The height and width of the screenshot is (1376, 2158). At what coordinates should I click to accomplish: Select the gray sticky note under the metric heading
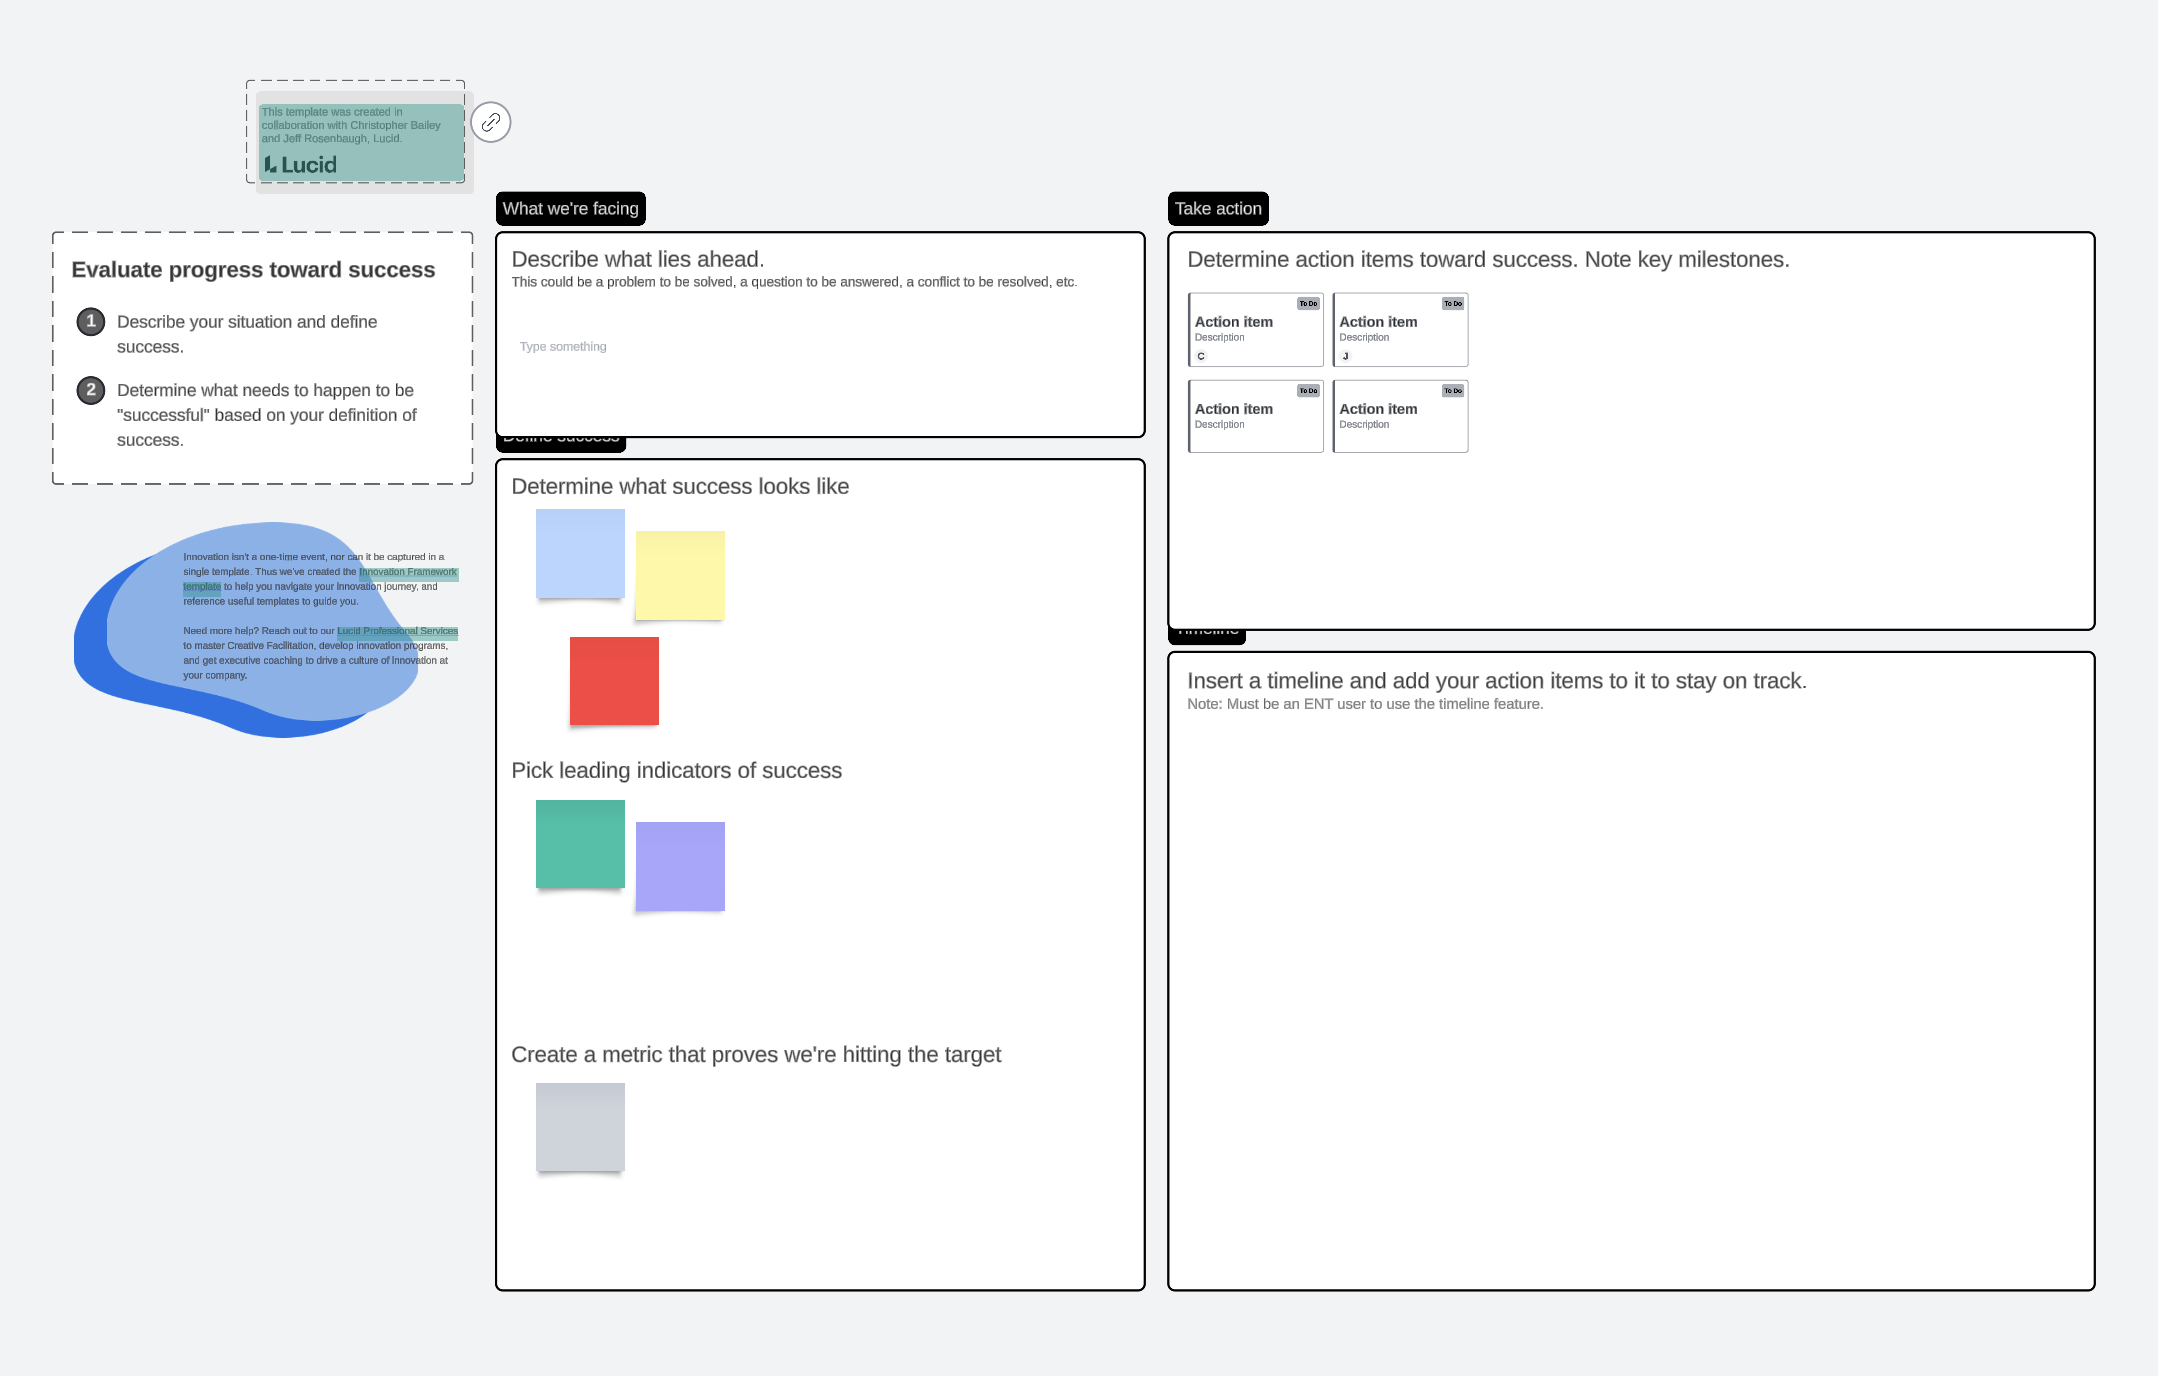point(580,1126)
